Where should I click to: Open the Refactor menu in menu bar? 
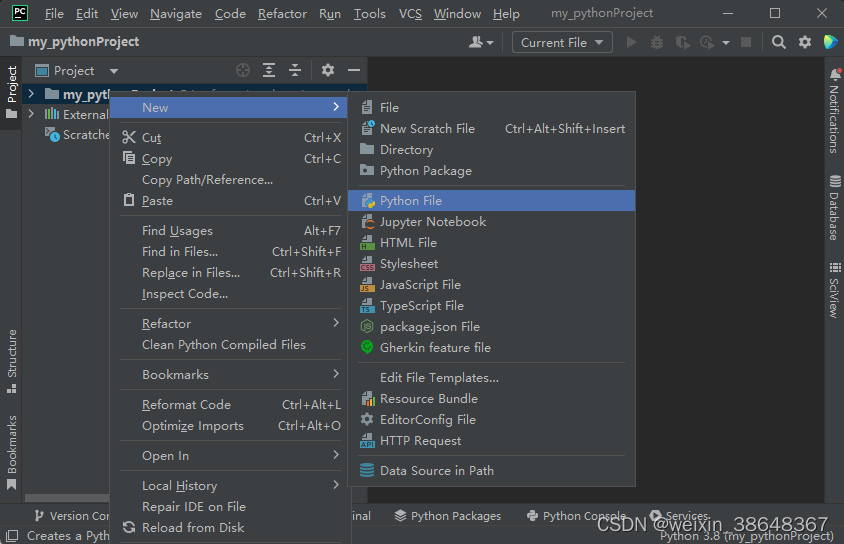(282, 13)
